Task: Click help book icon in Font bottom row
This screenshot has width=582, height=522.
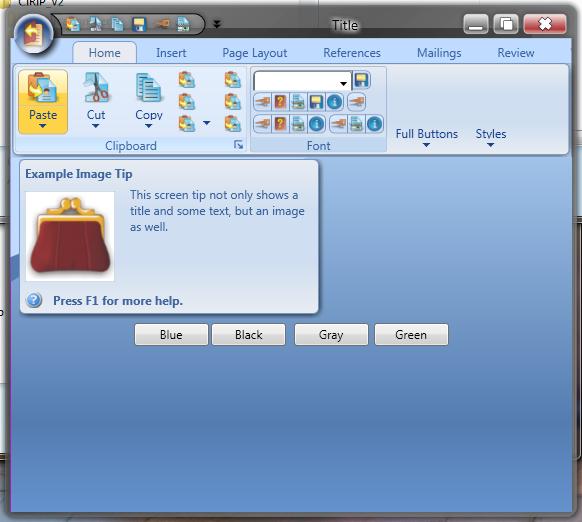Action: click(281, 124)
